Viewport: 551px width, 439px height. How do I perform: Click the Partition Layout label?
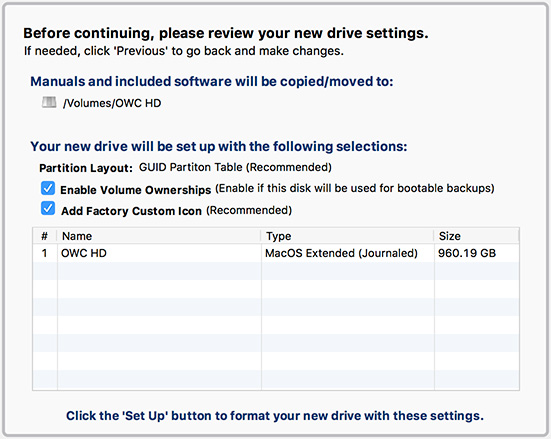coord(86,168)
